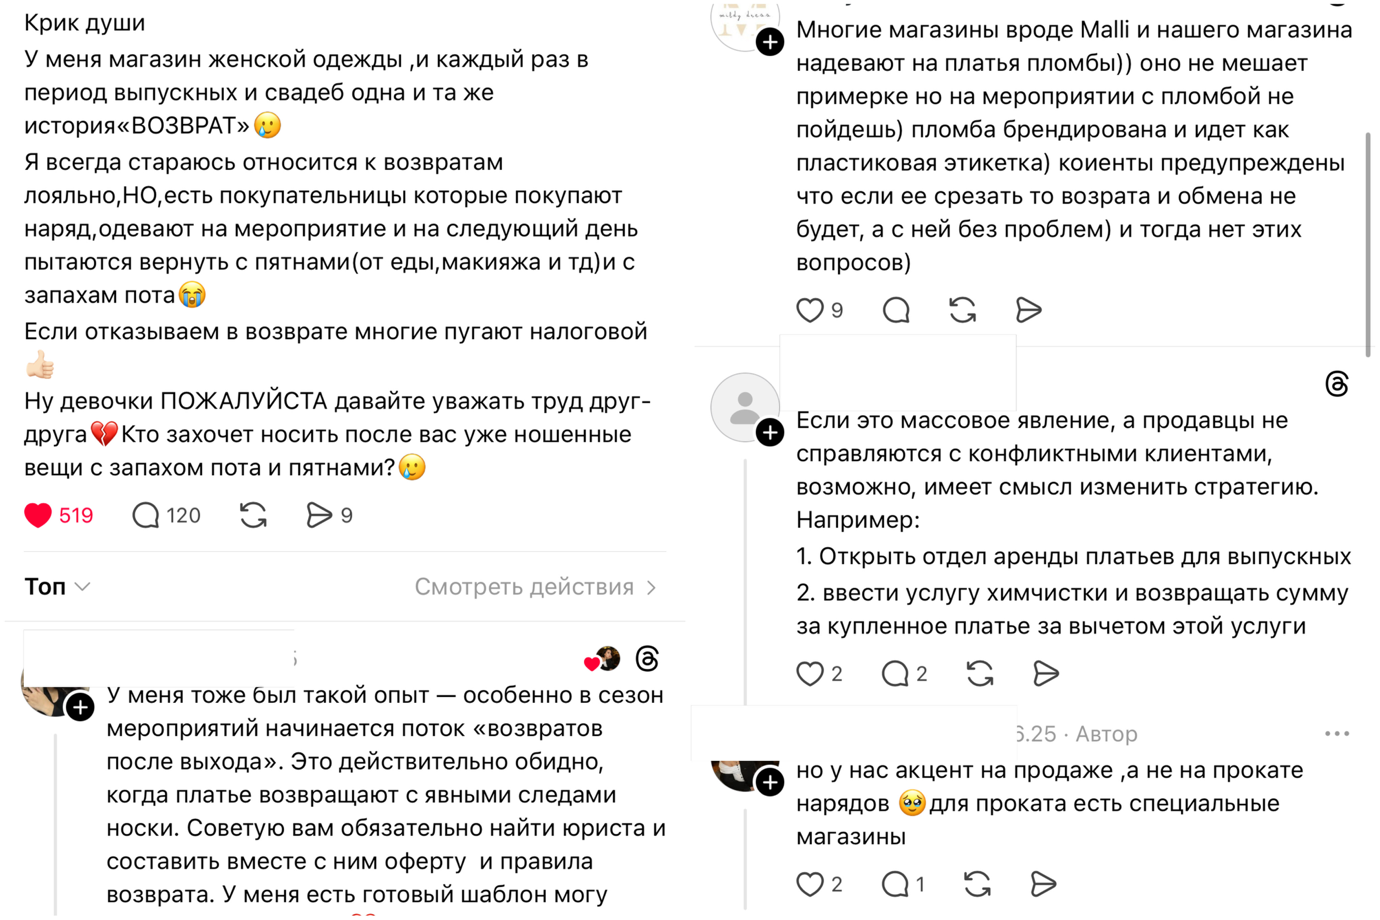Expand the "Смотреть действия" chevron arrow
This screenshot has height=920, width=1380.
point(652,587)
